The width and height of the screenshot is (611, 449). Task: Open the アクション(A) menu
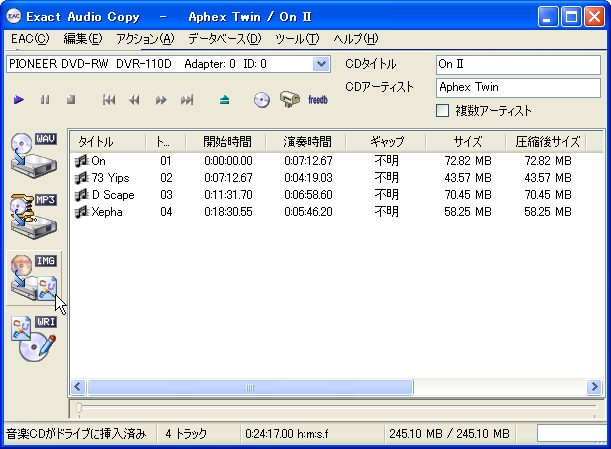click(145, 39)
